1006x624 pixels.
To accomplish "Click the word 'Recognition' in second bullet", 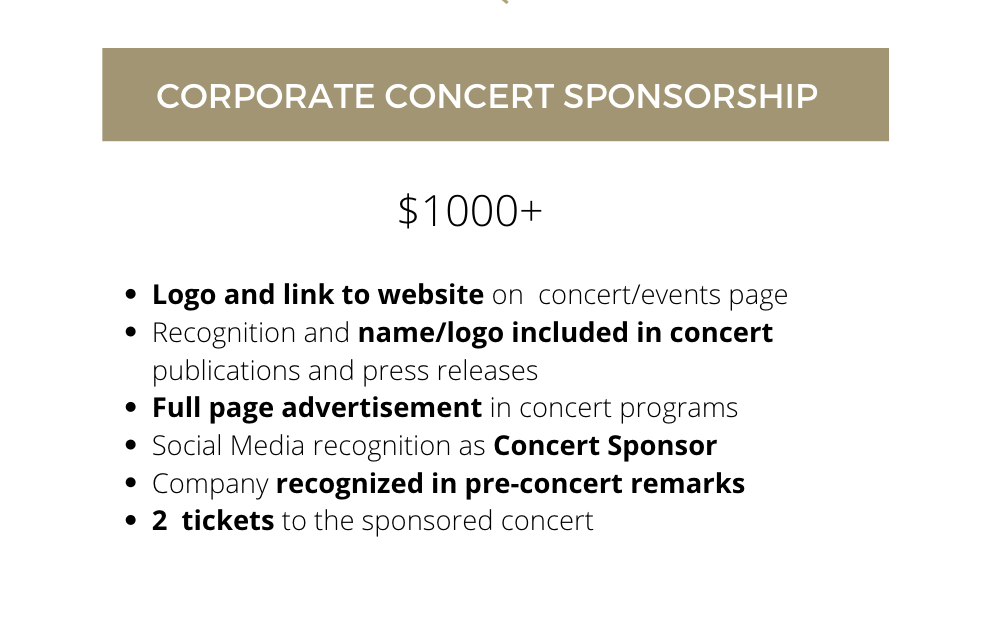I will [x=224, y=333].
